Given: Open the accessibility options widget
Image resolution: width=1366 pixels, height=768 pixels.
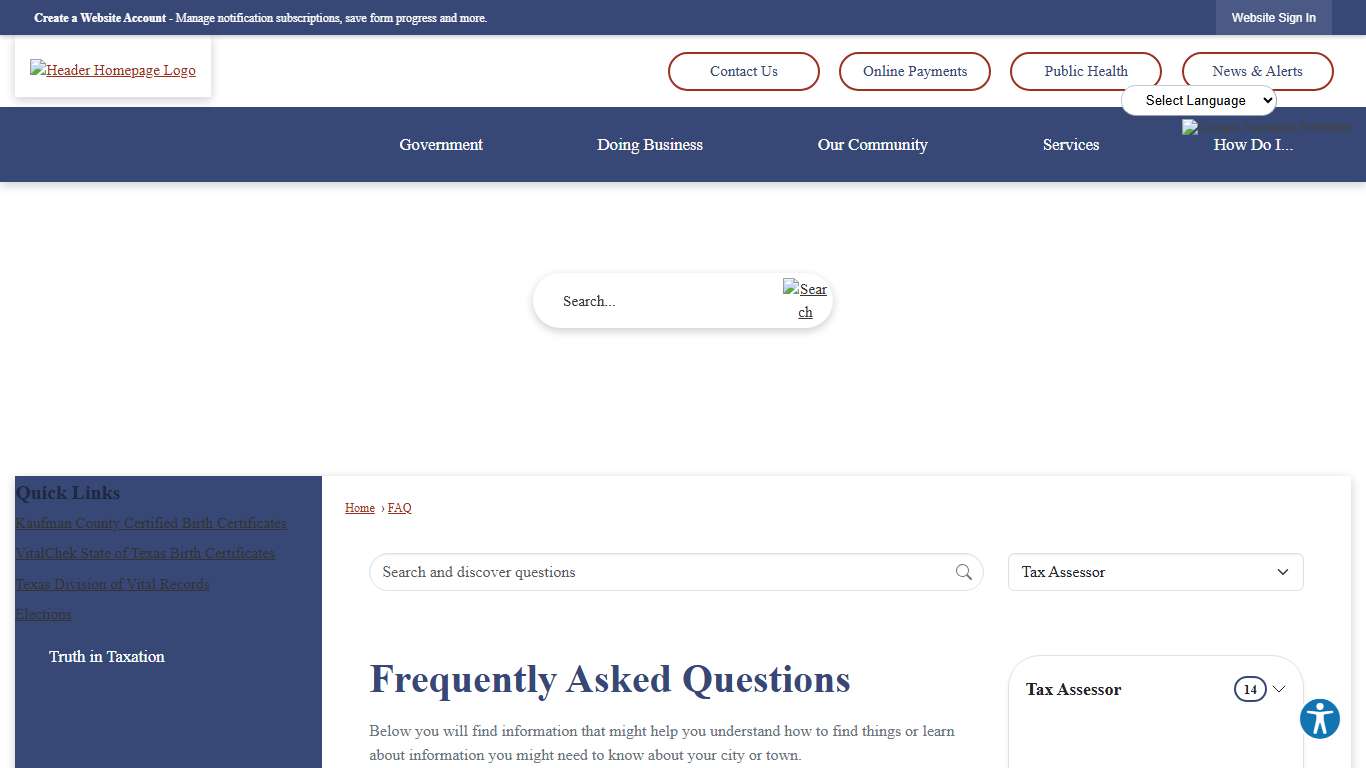Looking at the screenshot, I should 1319,719.
